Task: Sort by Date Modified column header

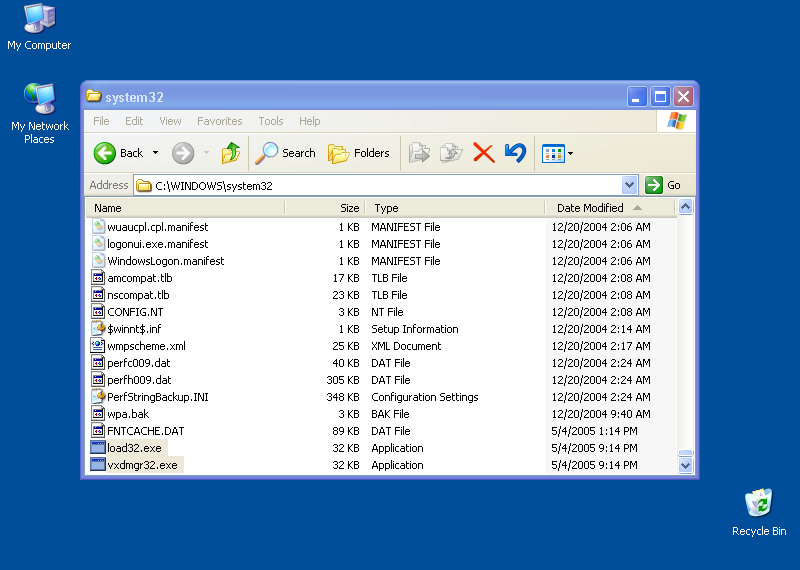Action: 610,208
